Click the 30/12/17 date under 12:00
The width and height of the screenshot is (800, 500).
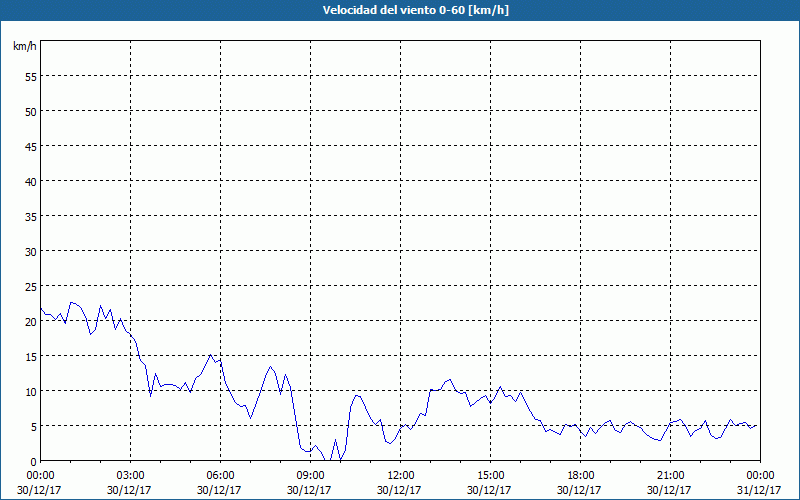coord(399,490)
